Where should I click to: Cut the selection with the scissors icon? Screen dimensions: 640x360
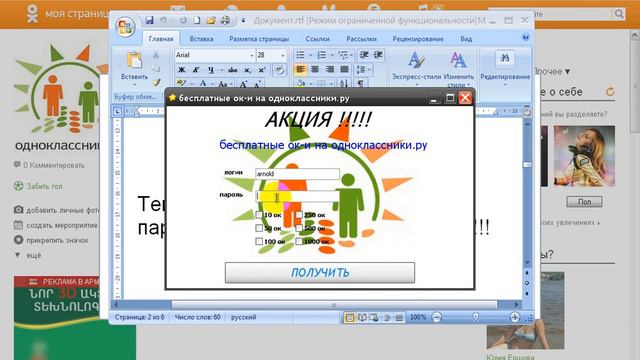coord(156,55)
